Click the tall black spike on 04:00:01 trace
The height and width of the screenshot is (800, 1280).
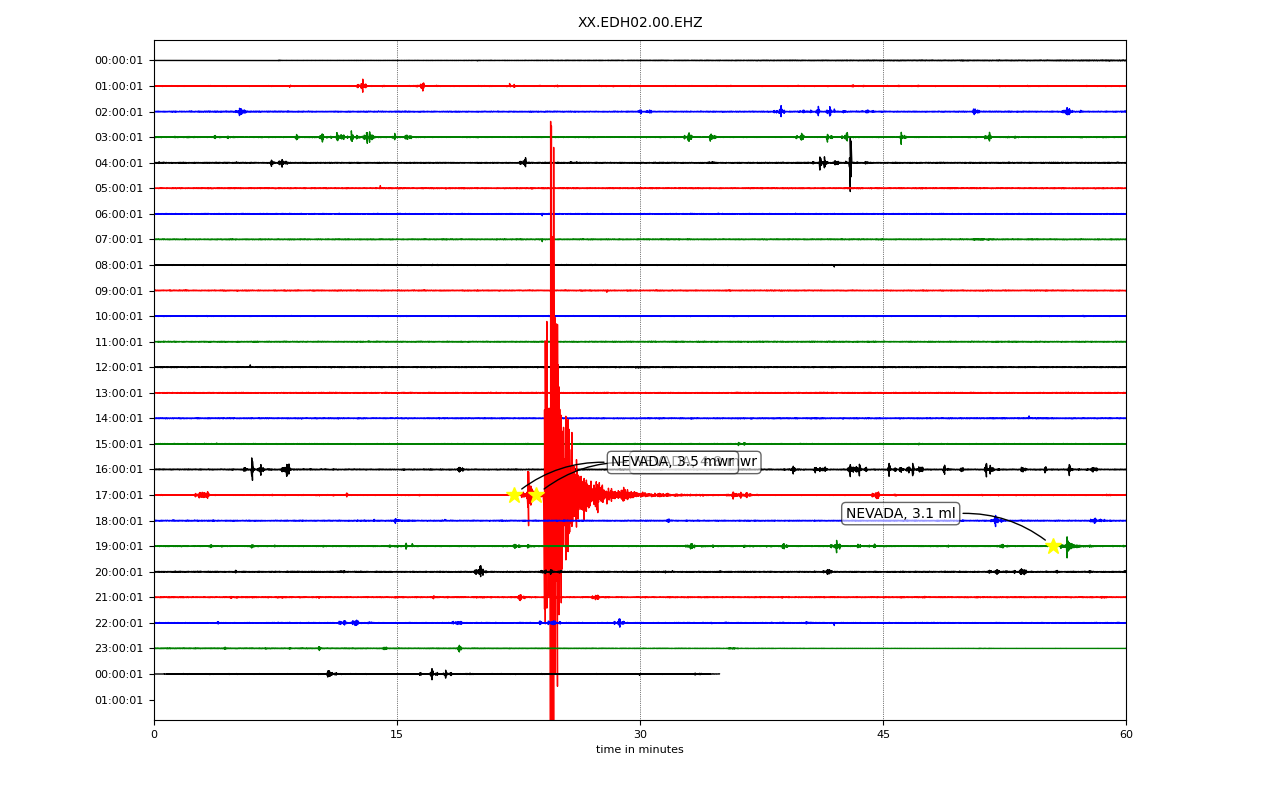coord(850,163)
